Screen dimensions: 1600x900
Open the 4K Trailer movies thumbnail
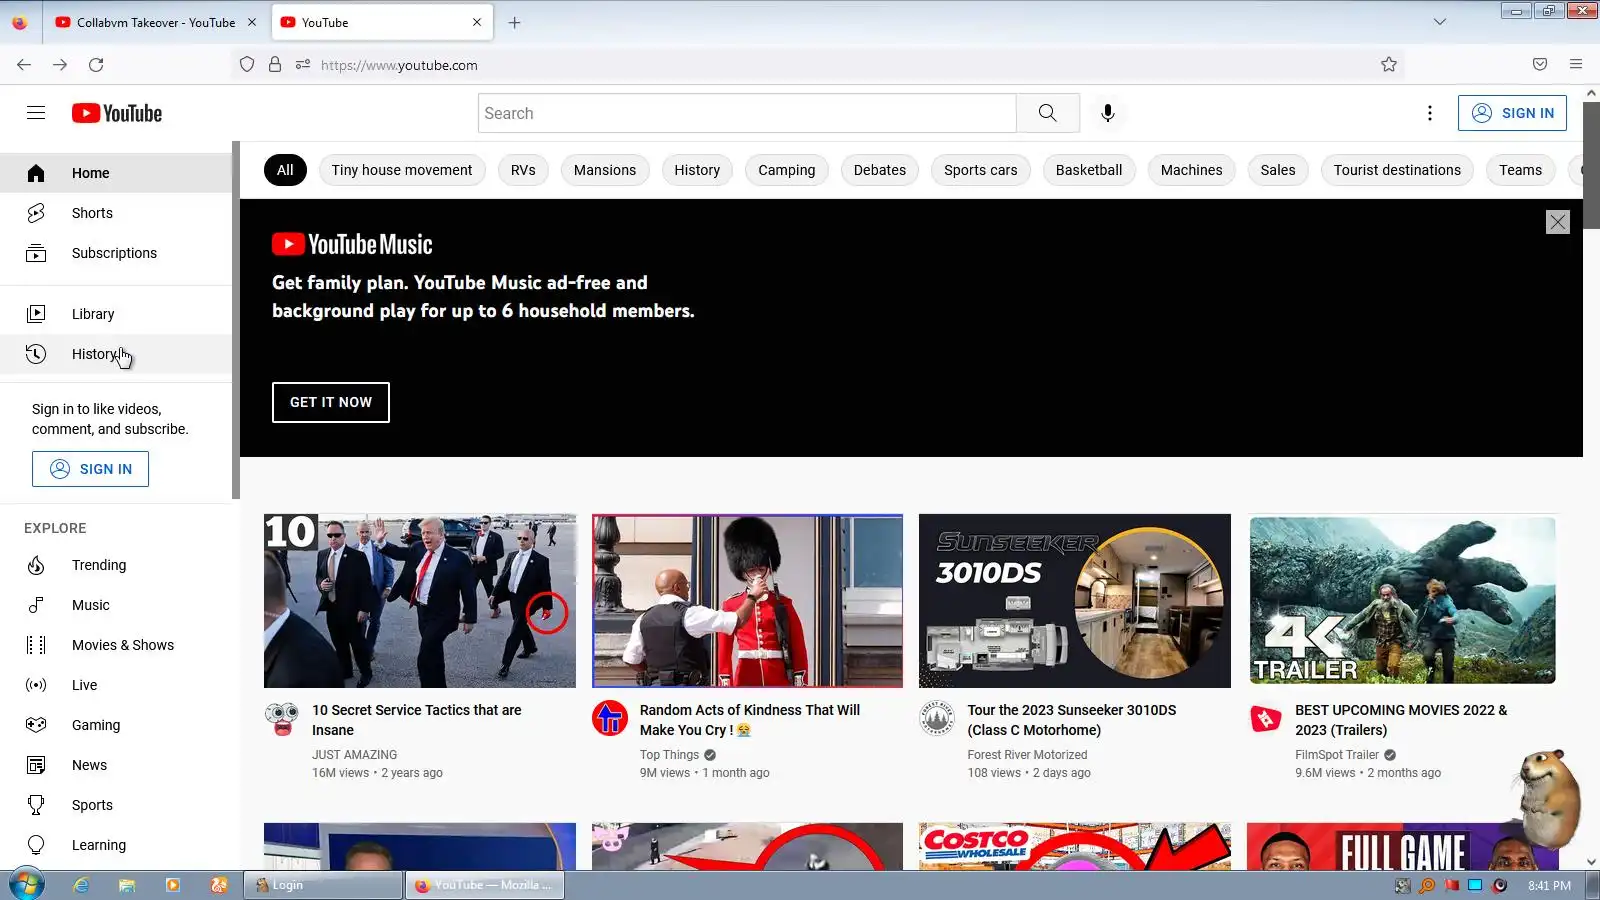click(1403, 601)
